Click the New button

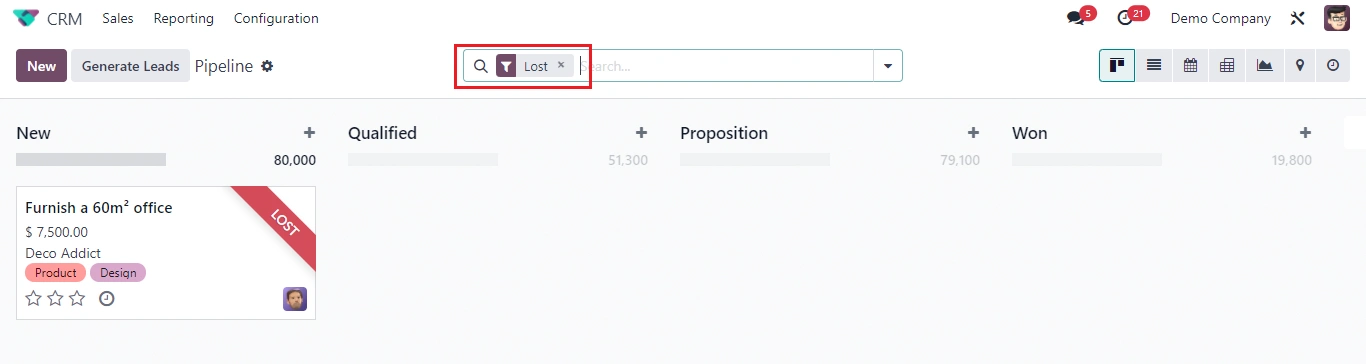point(42,66)
